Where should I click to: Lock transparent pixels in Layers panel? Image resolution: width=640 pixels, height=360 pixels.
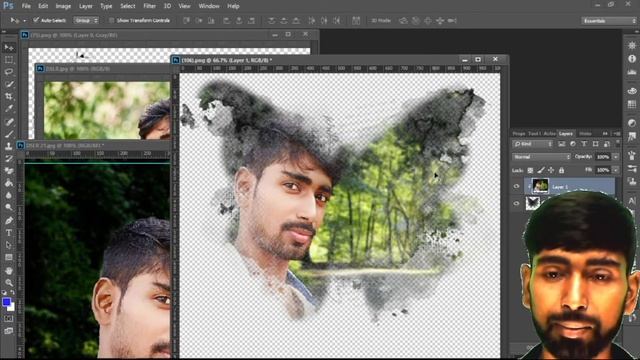pyautogui.click(x=530, y=170)
